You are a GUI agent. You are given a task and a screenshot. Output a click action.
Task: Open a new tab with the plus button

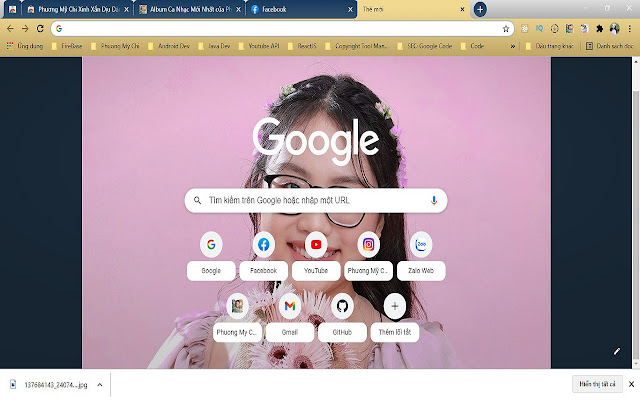(x=480, y=9)
